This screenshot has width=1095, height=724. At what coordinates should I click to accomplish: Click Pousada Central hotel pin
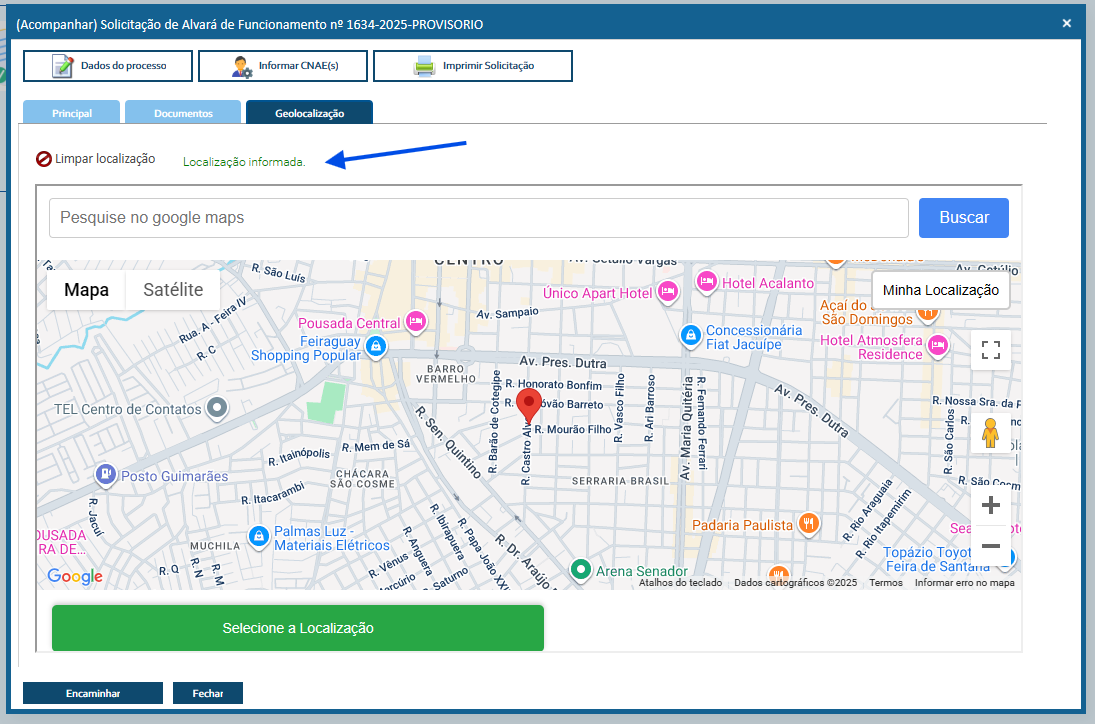[416, 322]
